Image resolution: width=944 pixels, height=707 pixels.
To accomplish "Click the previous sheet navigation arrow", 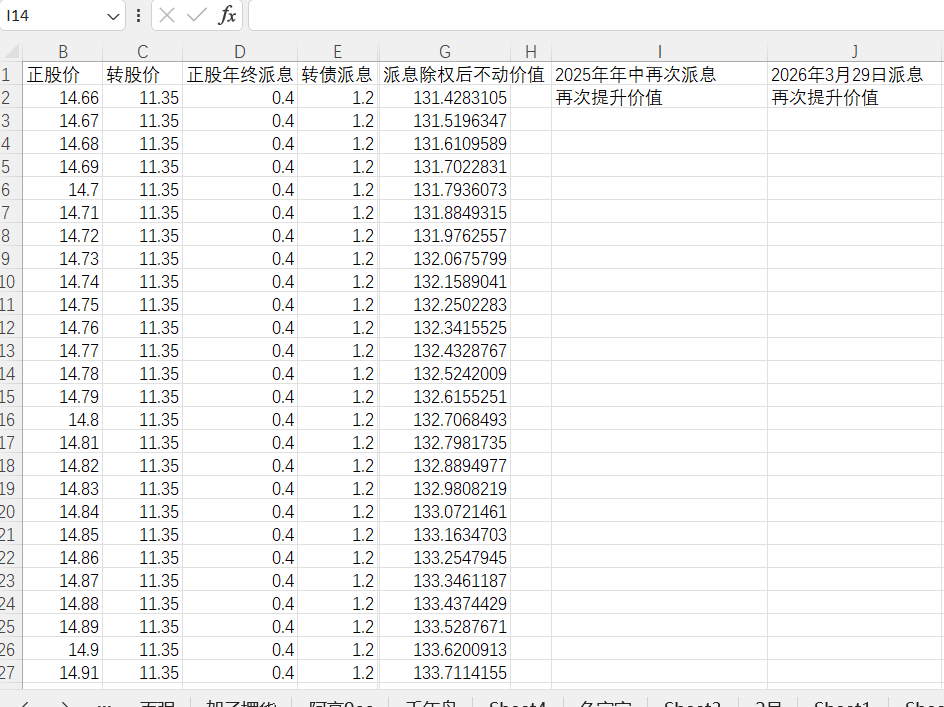I will click(x=25, y=704).
